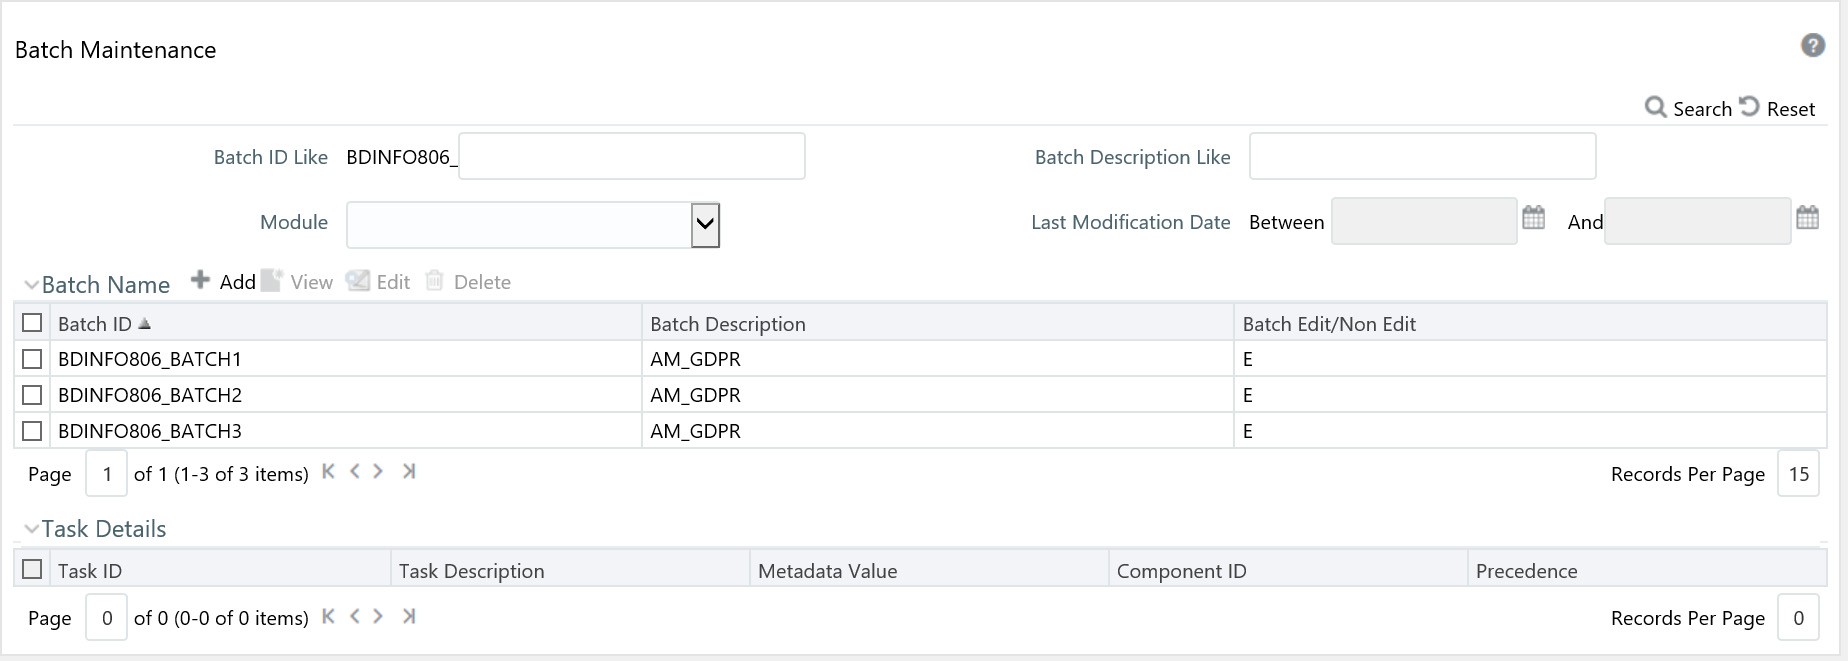Collapse the Task Details section
Image resolution: width=1848 pixels, height=661 pixels.
[31, 529]
